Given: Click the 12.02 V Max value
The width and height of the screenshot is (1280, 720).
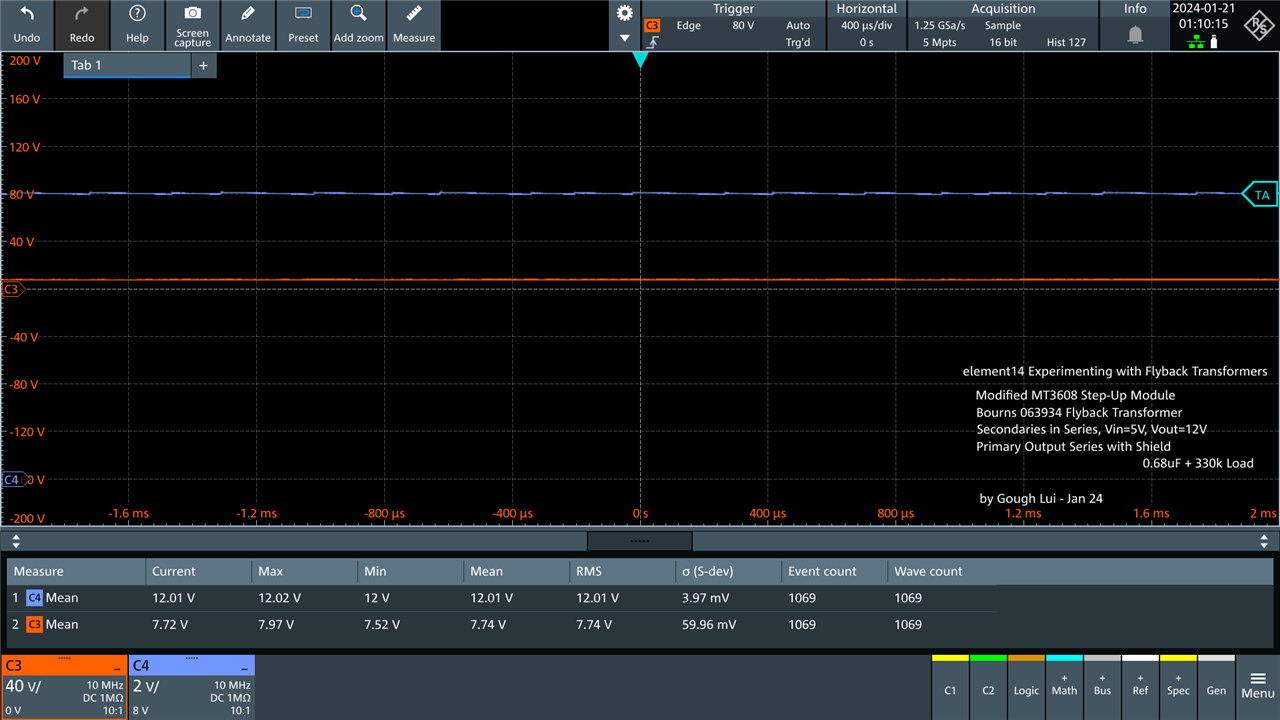Looking at the screenshot, I should [x=280, y=598].
